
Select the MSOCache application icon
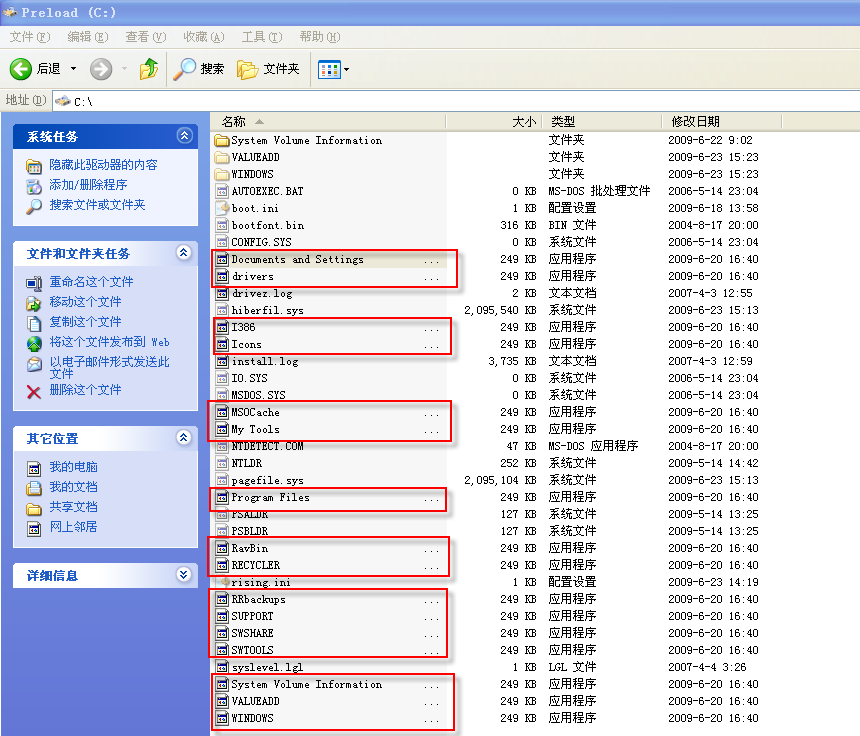point(222,412)
